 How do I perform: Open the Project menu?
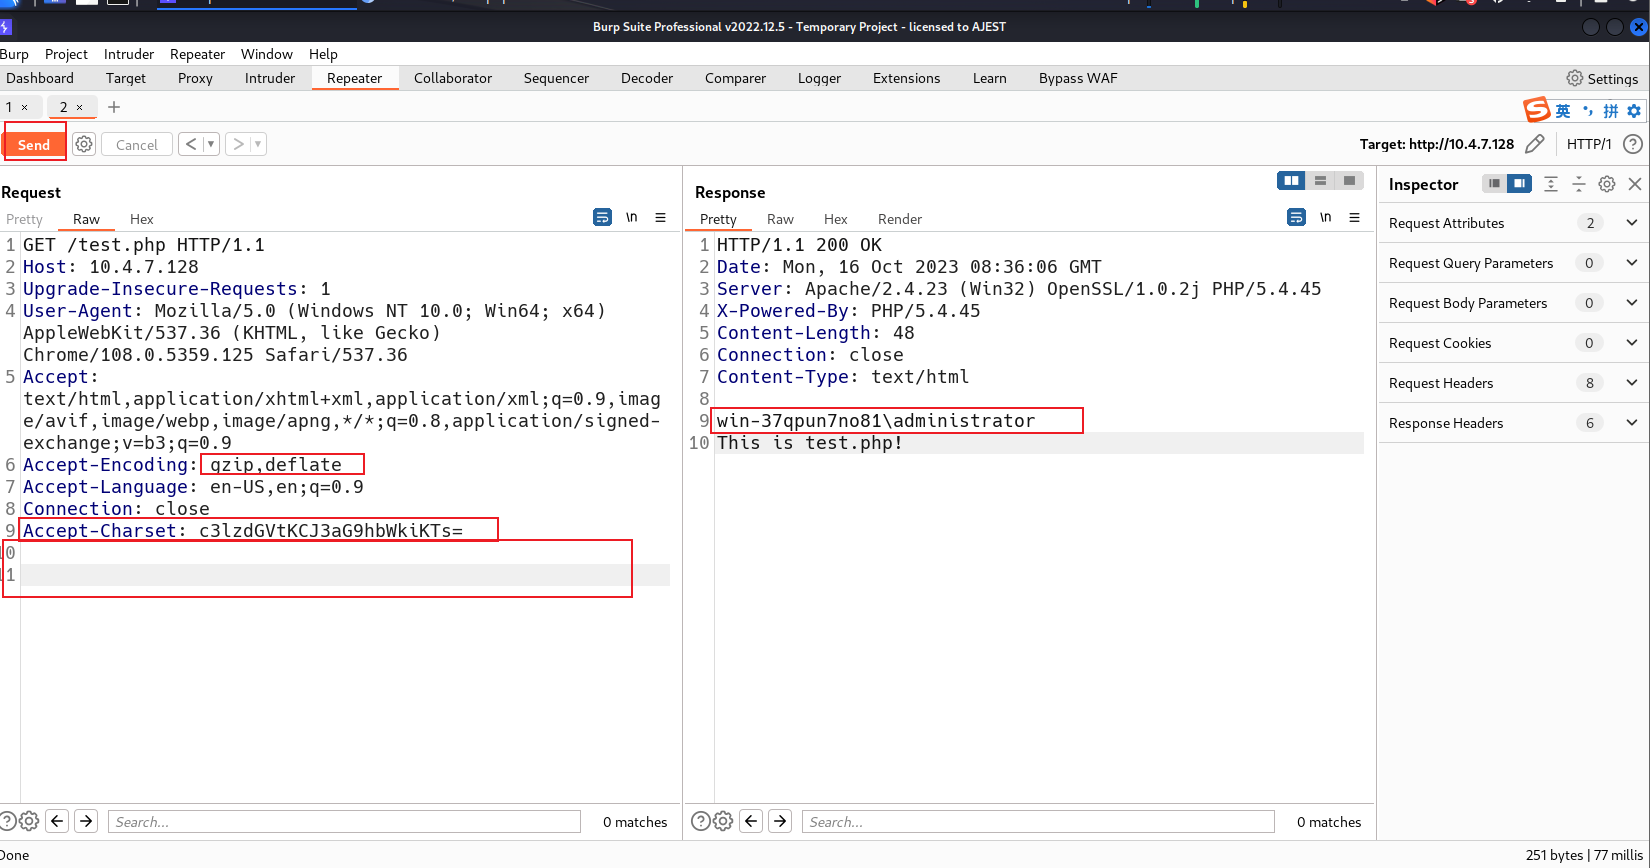pyautogui.click(x=66, y=54)
